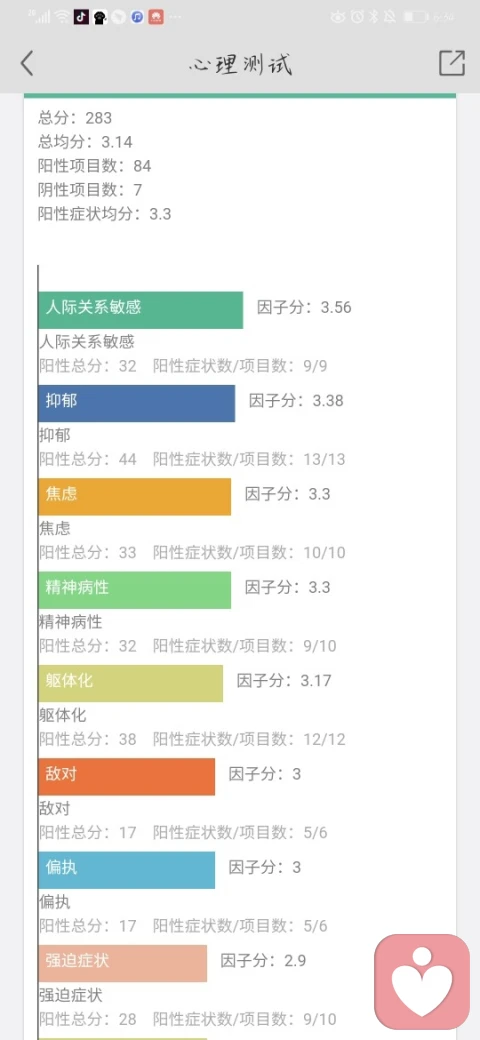
Task: Tap the alarm clock status icon
Action: [357, 17]
